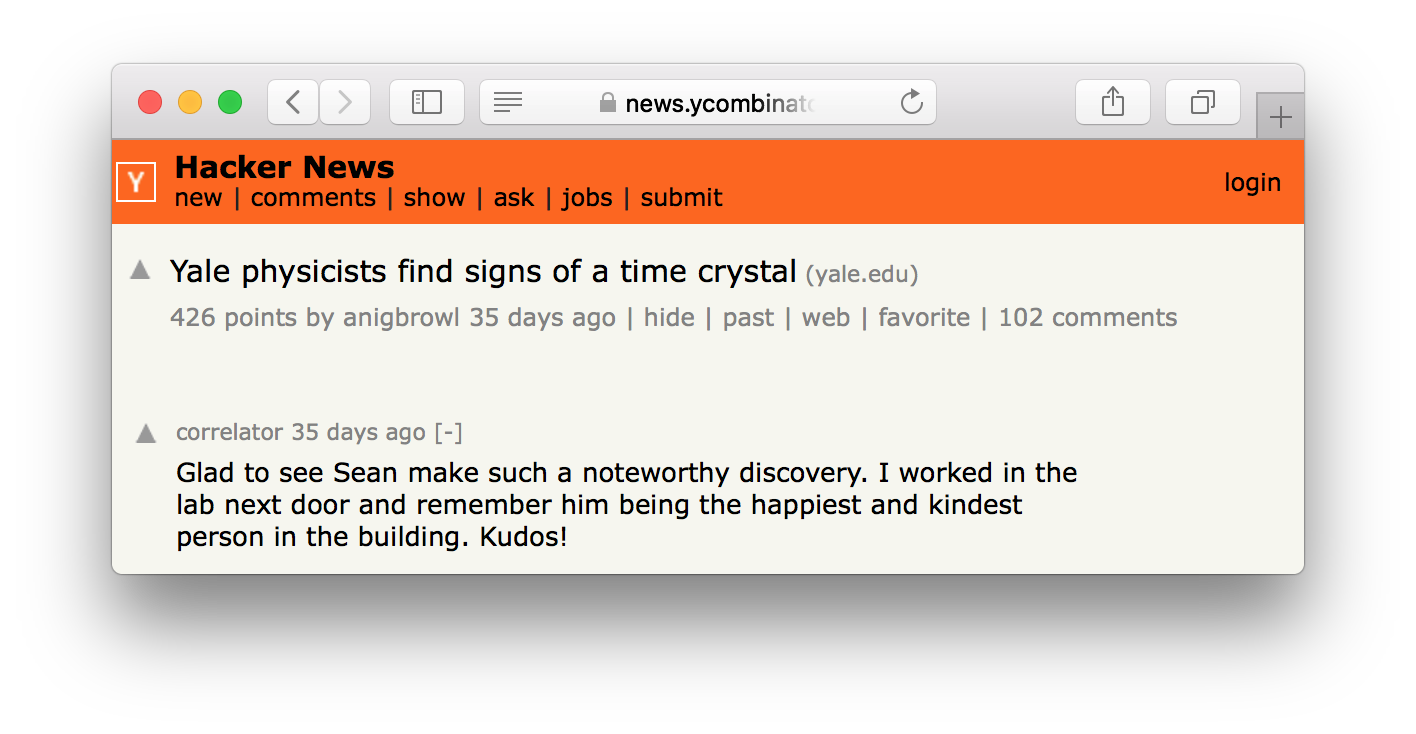1416x734 pixels.
Task: Open the "jobs" section
Action: (587, 198)
